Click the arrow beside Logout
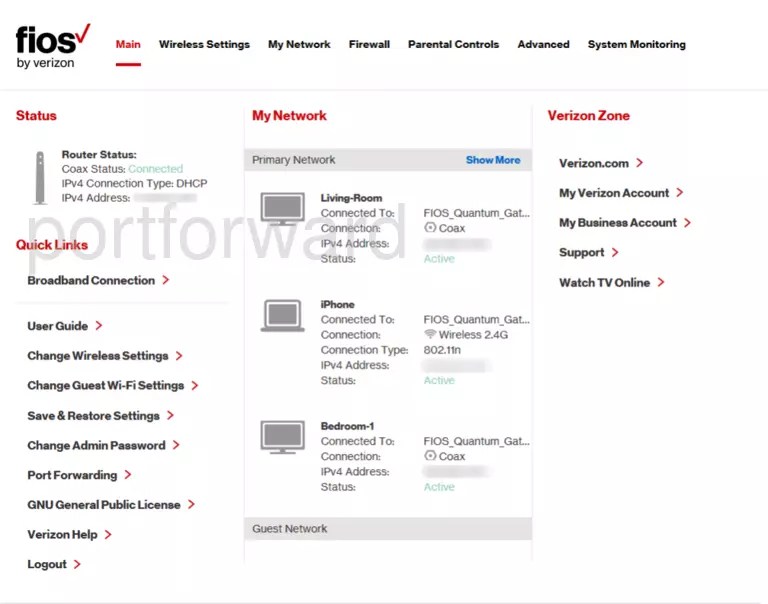This screenshot has height=604, width=768. coord(77,564)
